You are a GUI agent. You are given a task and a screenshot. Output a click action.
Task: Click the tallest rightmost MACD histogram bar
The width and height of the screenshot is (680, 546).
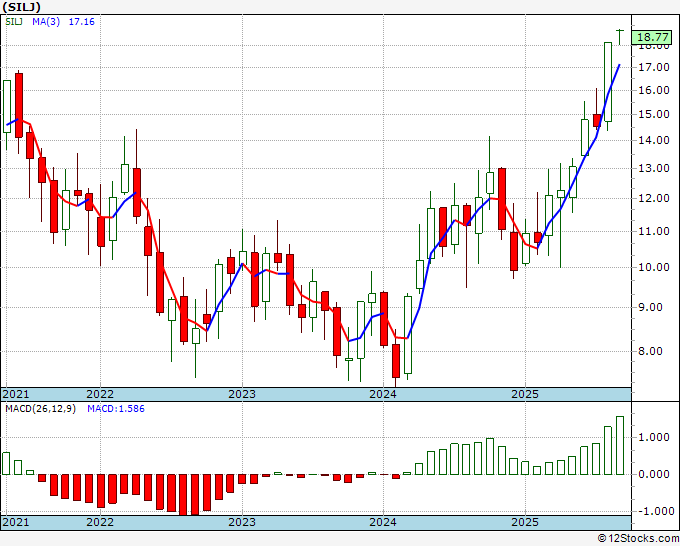[x=620, y=445]
